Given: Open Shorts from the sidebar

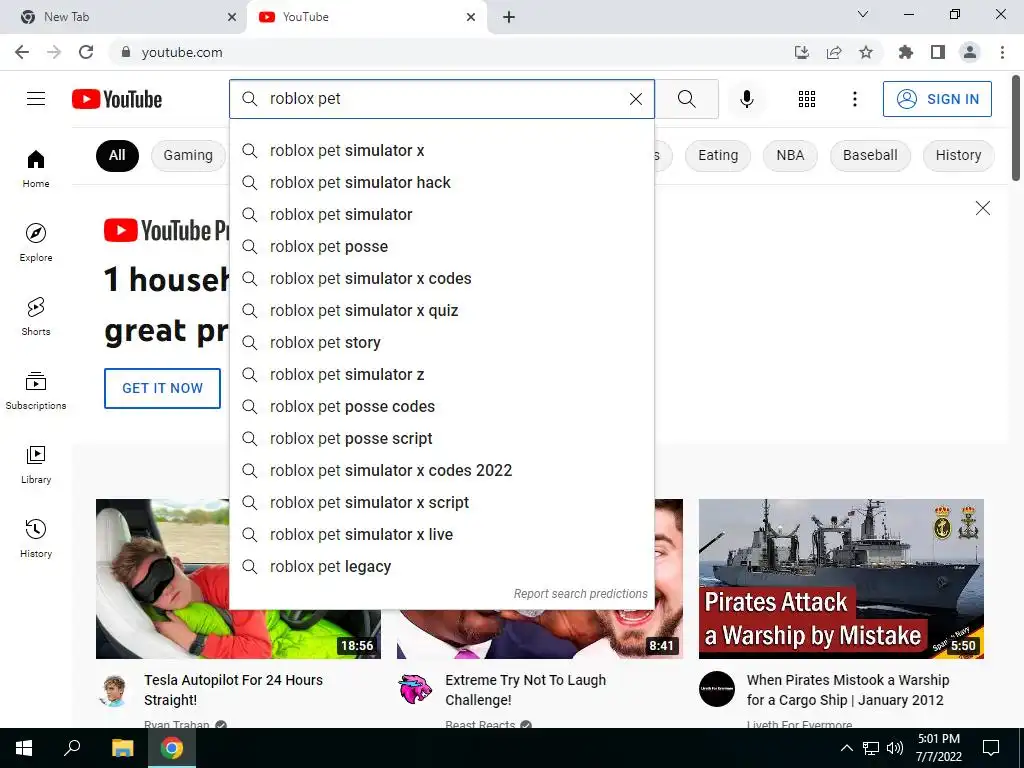Looking at the screenshot, I should [36, 316].
